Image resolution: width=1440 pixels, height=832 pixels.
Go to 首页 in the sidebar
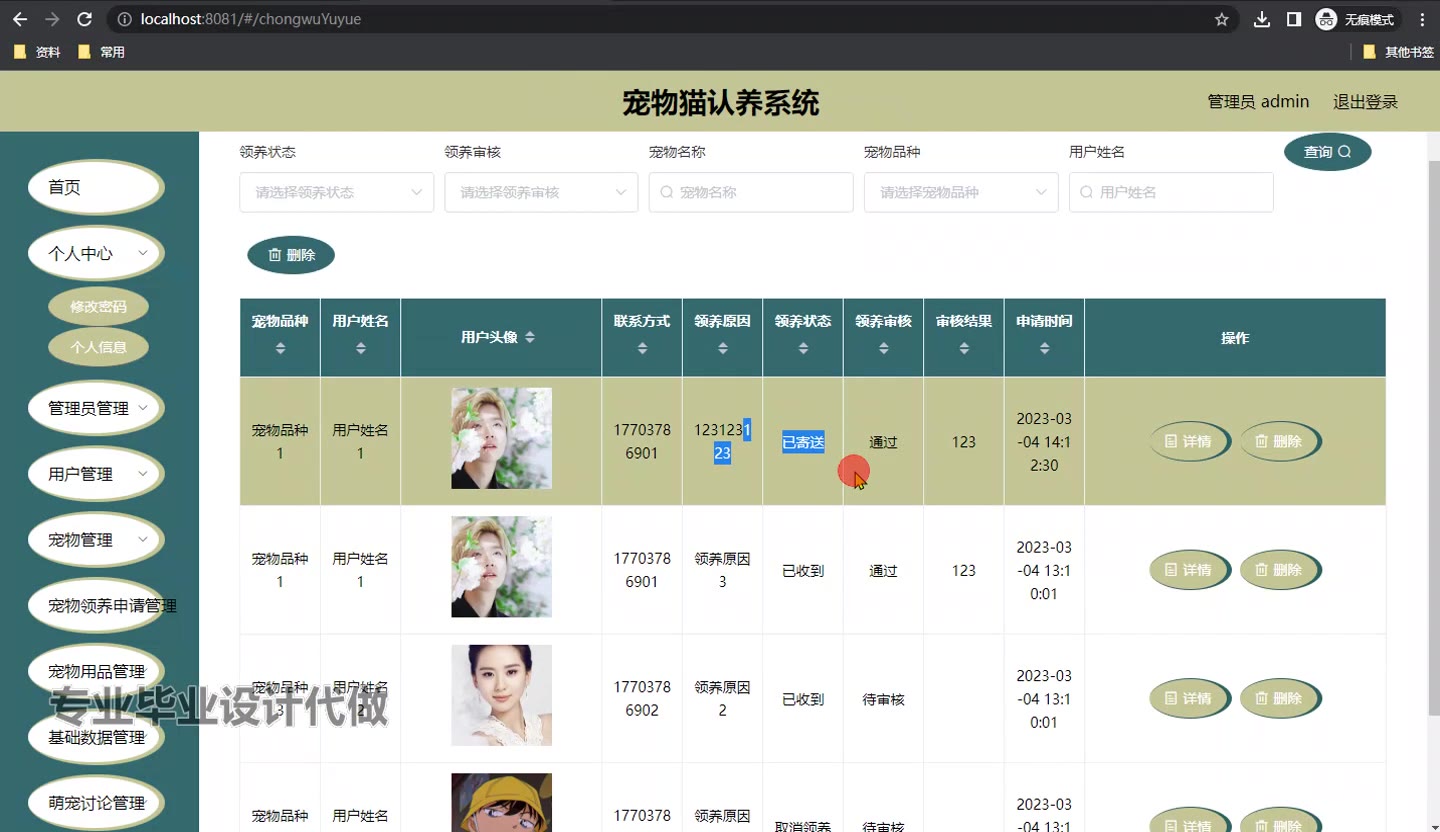pos(96,188)
